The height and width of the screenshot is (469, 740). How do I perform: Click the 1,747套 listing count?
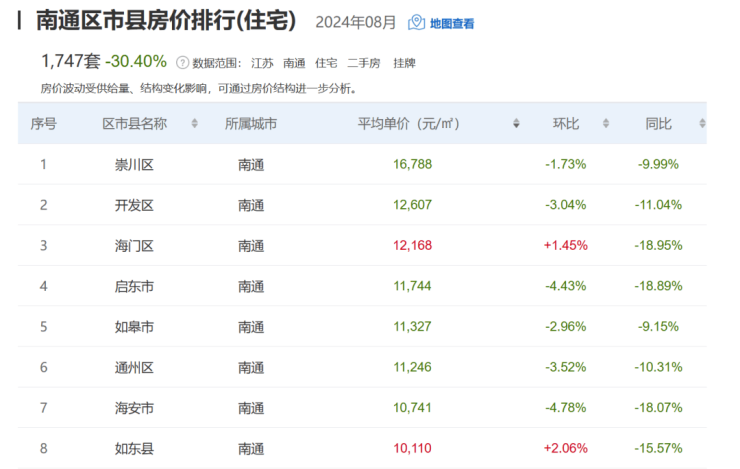click(70, 61)
